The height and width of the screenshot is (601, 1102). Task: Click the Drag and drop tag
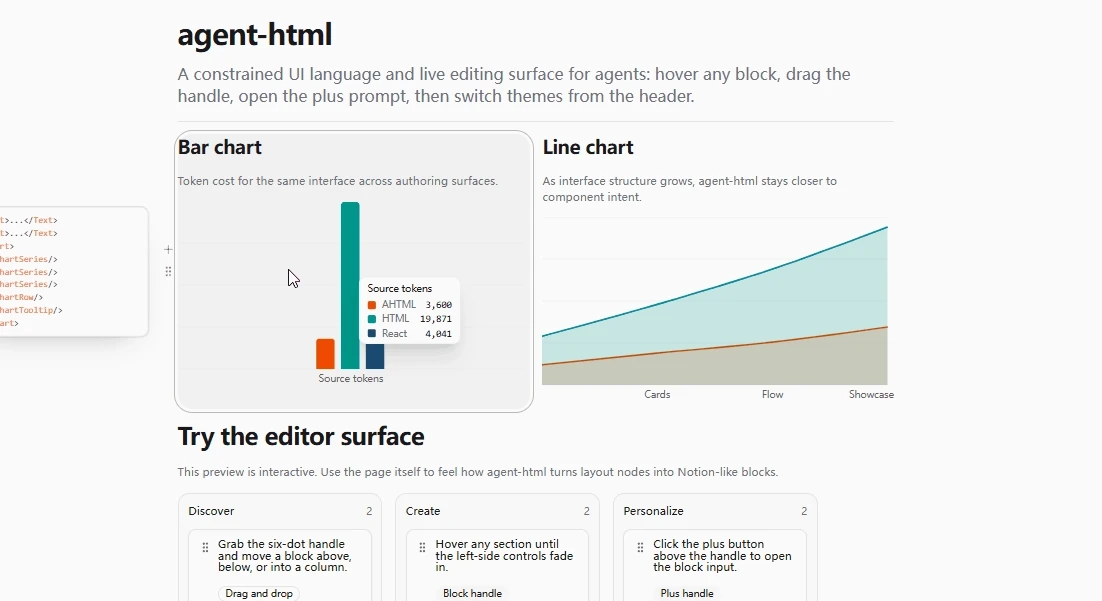259,593
